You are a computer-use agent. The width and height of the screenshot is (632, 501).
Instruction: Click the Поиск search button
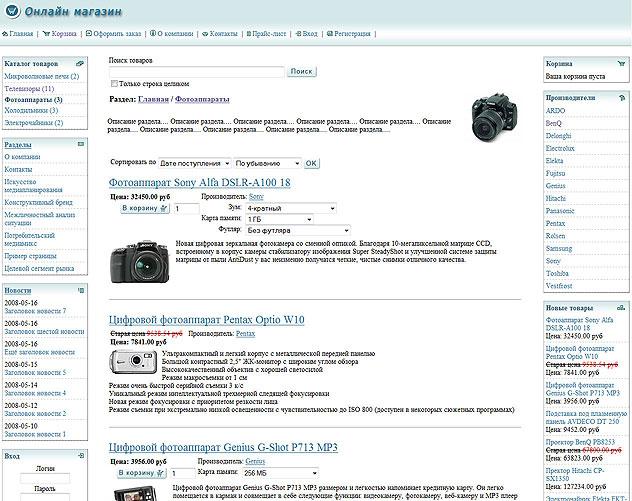pos(301,71)
